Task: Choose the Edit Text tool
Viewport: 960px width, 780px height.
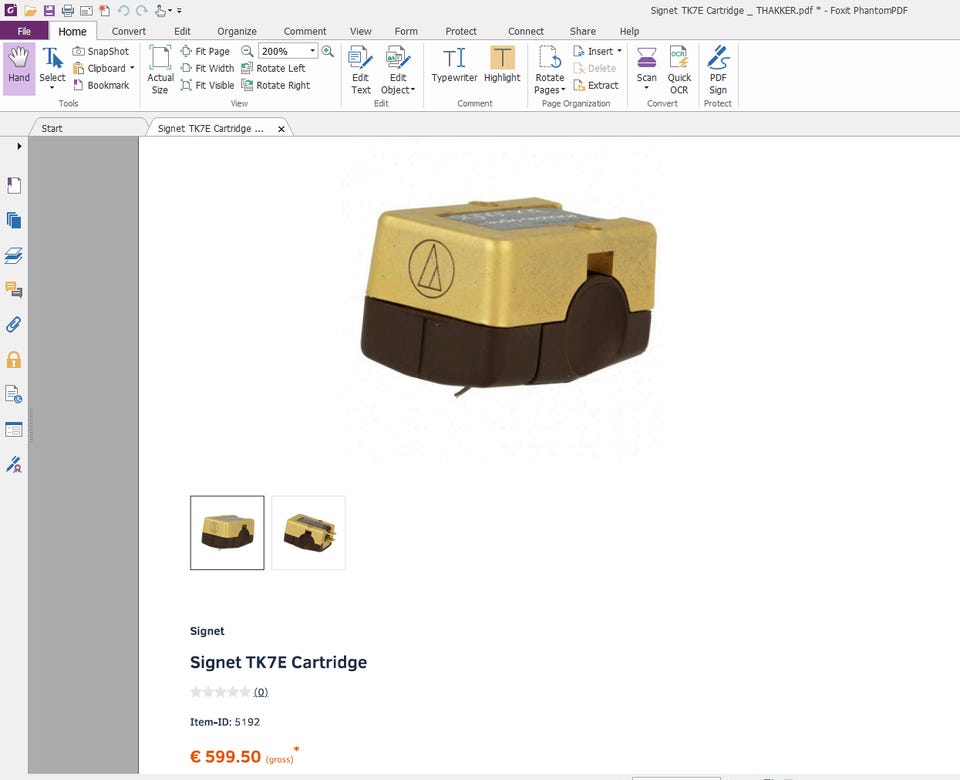Action: coord(361,67)
